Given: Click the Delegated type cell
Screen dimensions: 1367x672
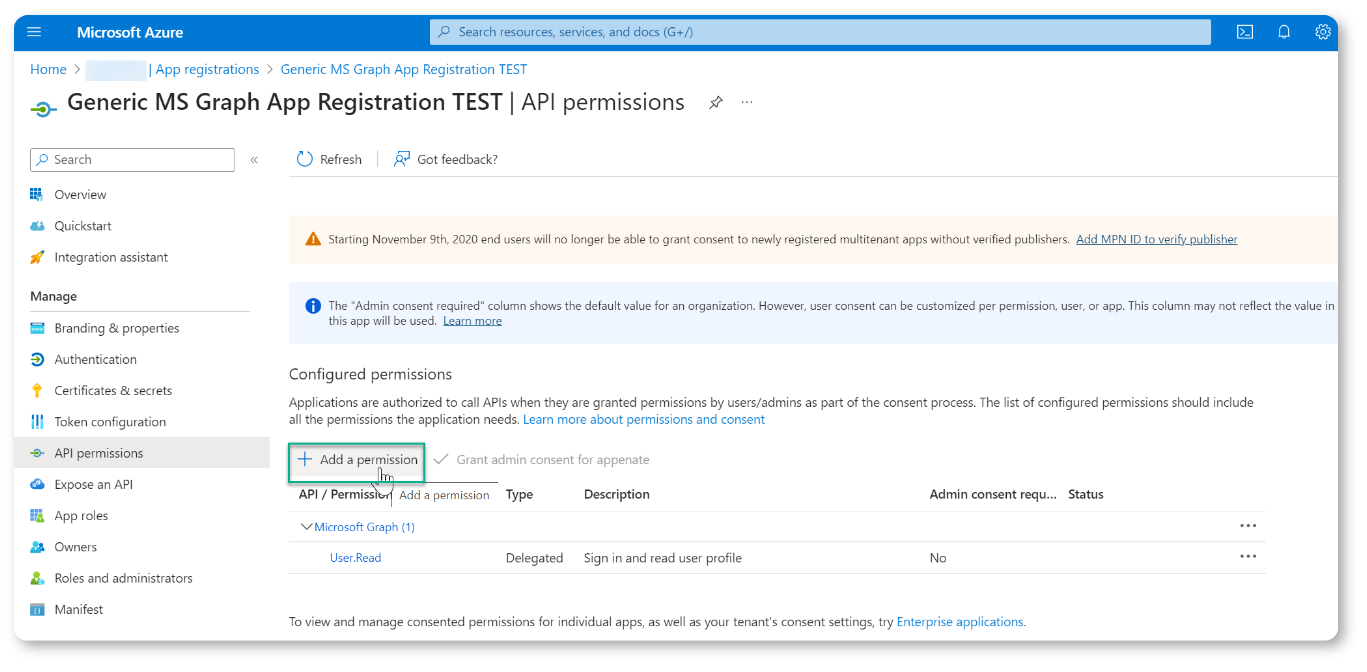Looking at the screenshot, I should click(x=535, y=558).
